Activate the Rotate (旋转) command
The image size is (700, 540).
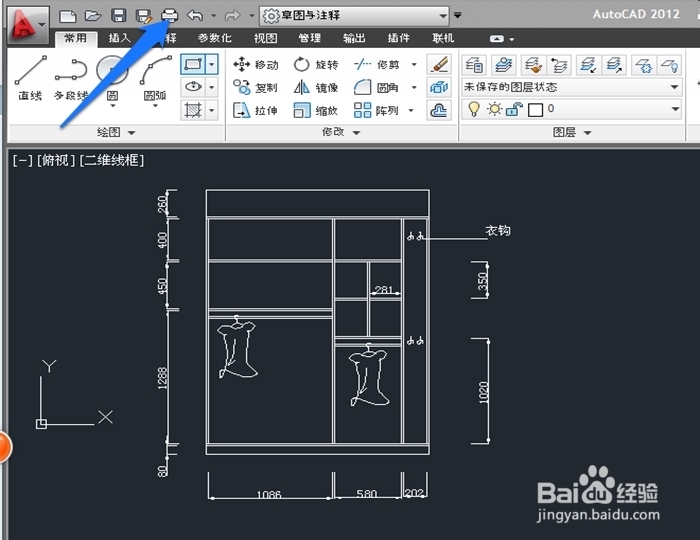pyautogui.click(x=316, y=65)
